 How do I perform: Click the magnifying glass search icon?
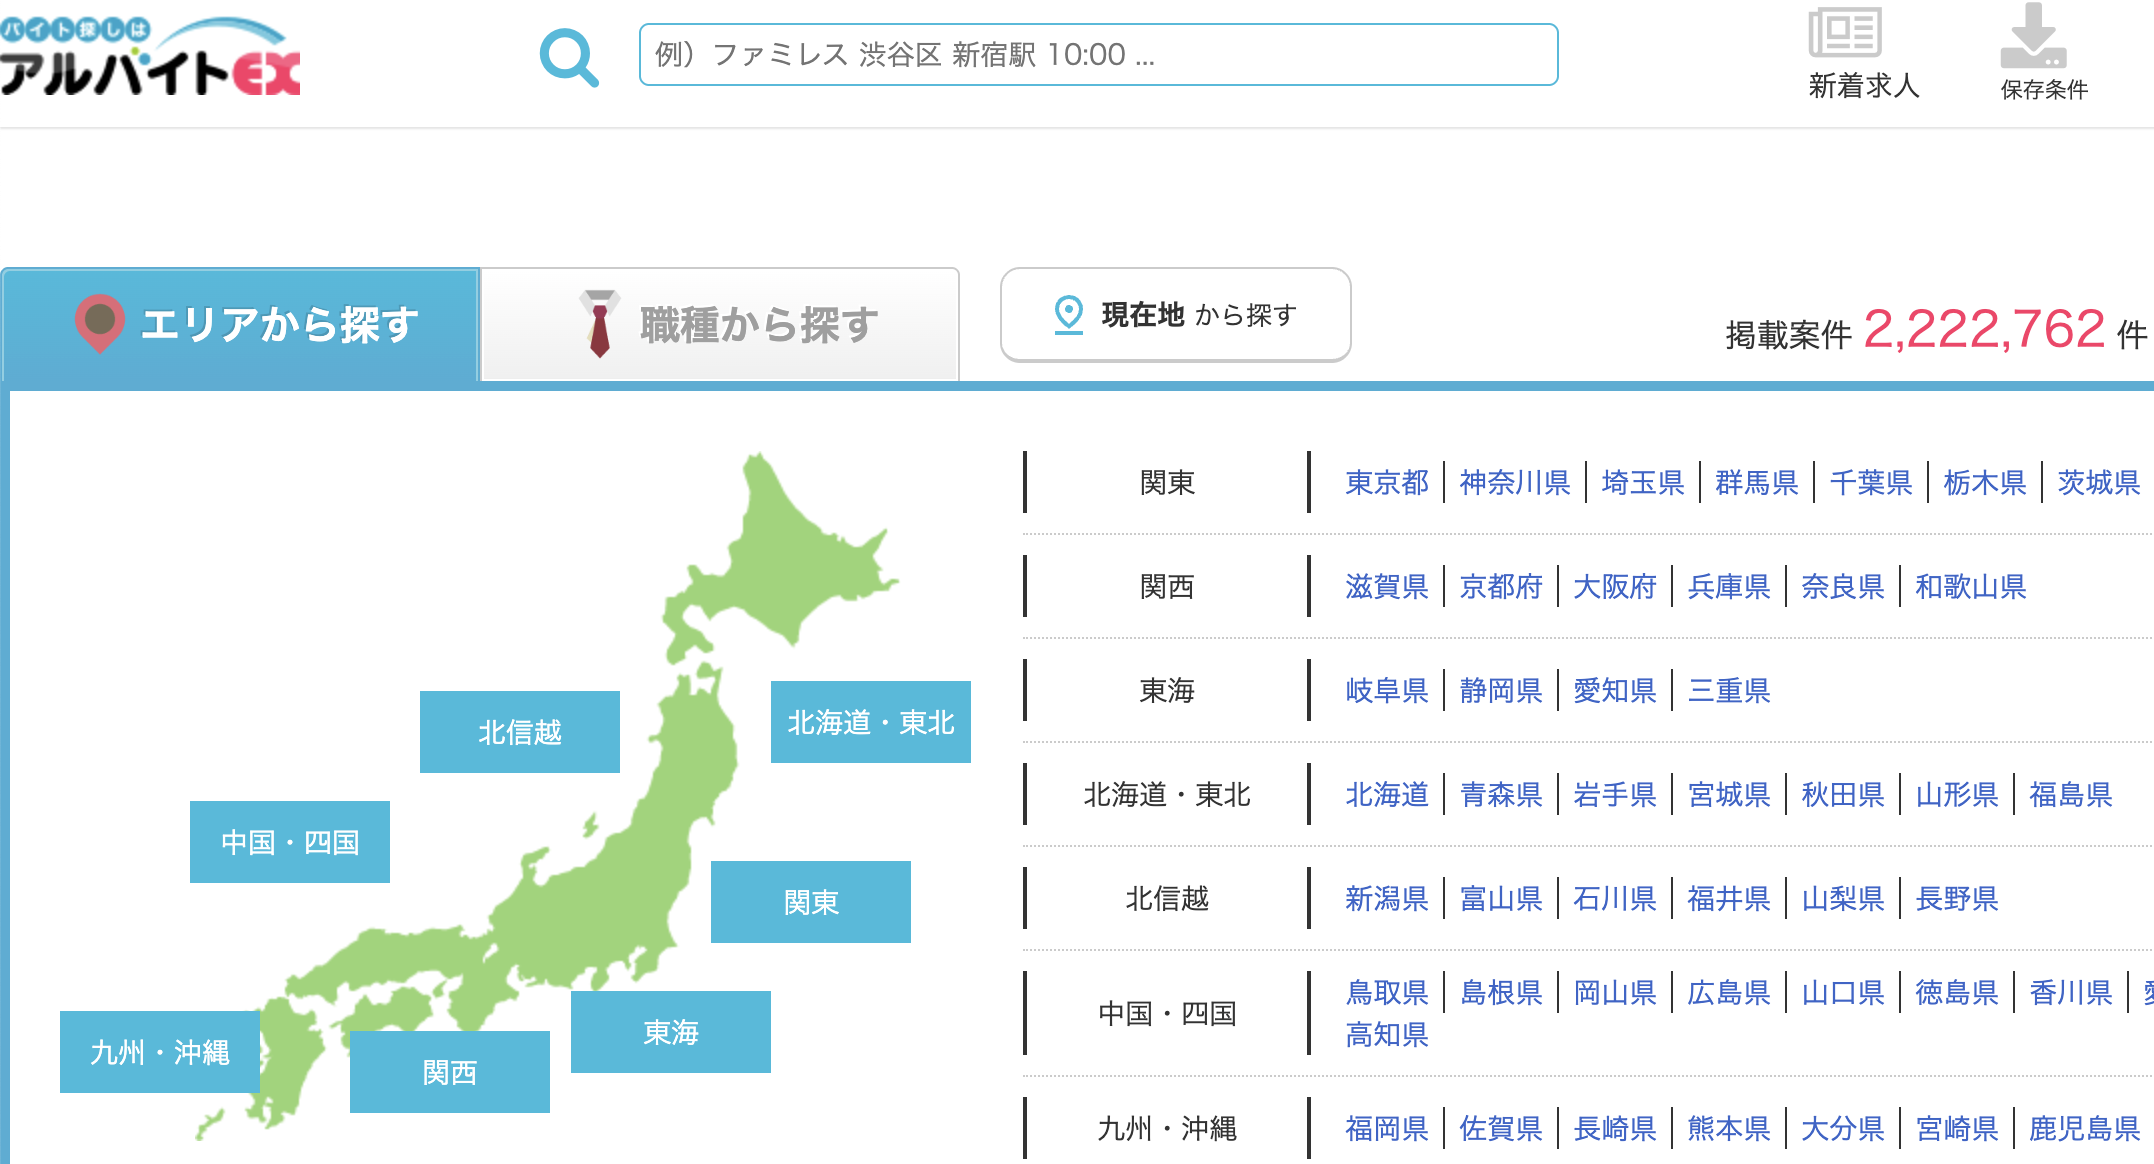pyautogui.click(x=568, y=57)
